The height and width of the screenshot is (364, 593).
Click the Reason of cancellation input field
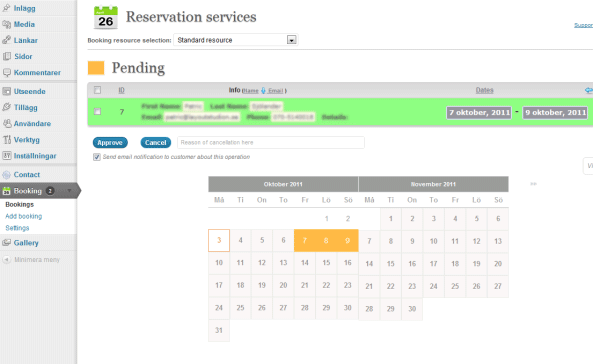pos(271,143)
